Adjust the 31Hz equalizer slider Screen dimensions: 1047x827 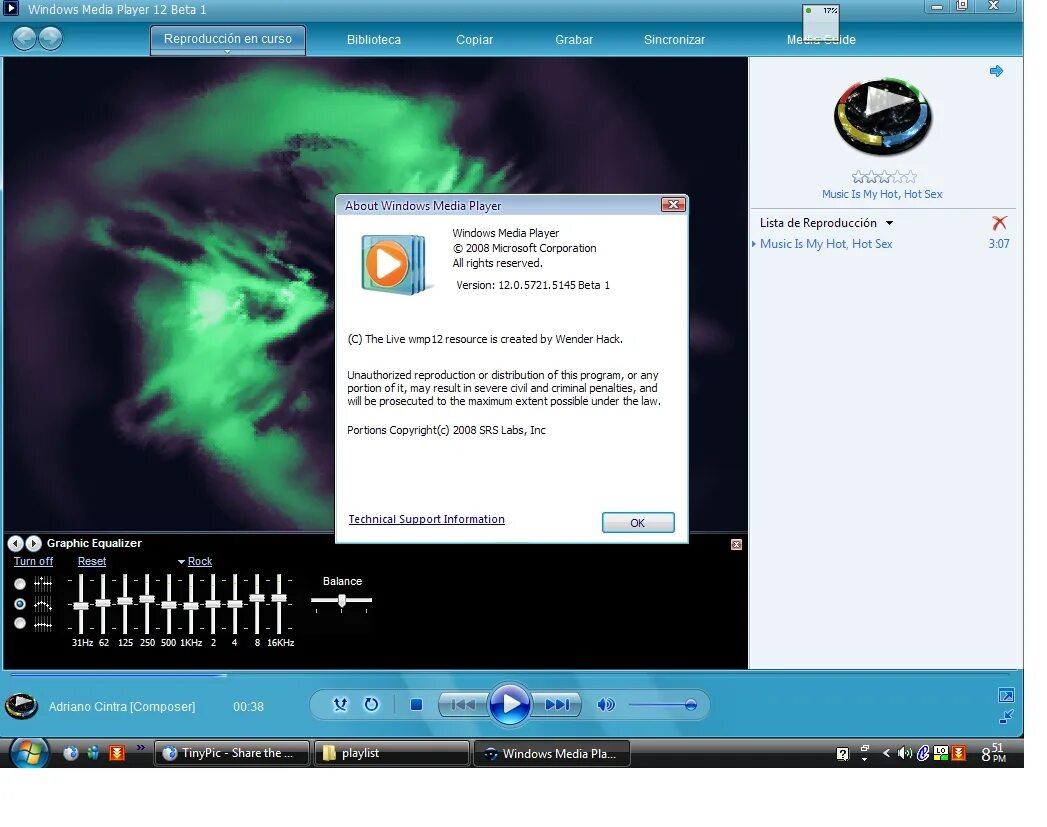pyautogui.click(x=81, y=605)
